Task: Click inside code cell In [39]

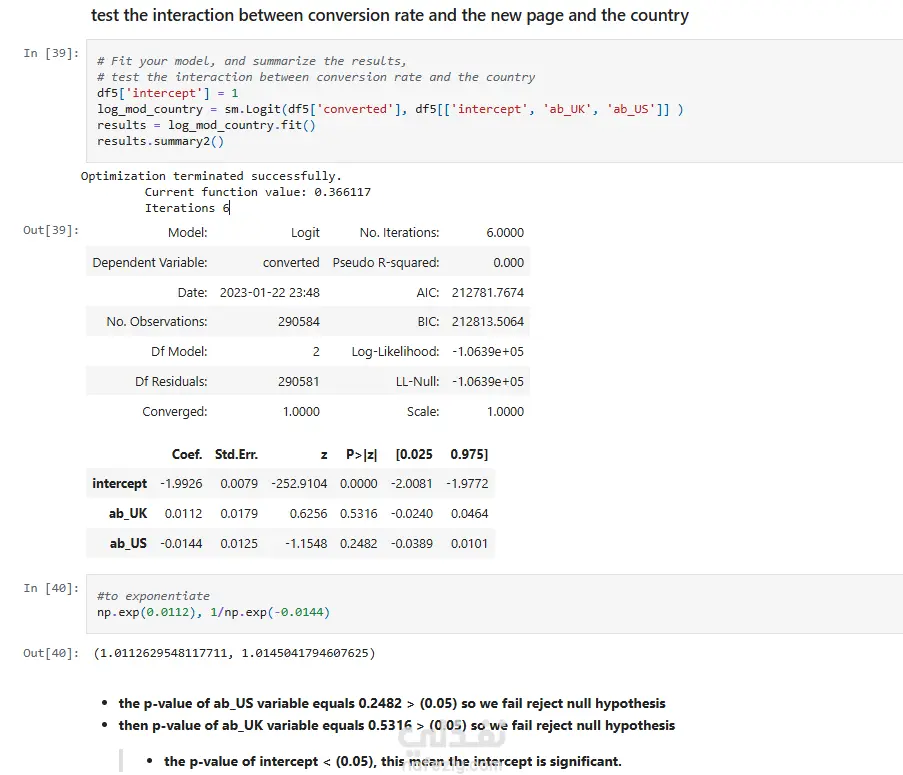Action: coord(494,101)
